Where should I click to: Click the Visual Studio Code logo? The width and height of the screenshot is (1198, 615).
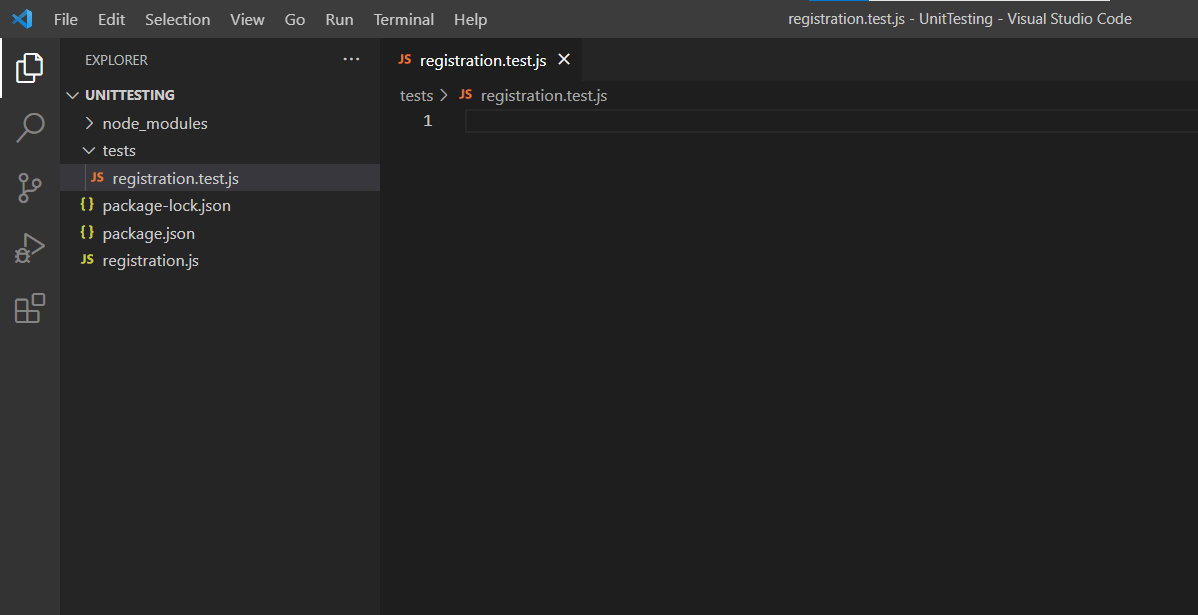click(x=21, y=18)
